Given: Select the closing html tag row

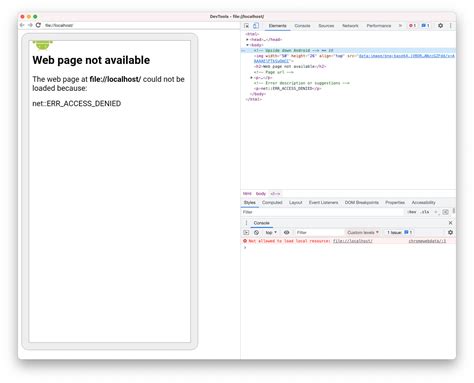Looking at the screenshot, I should [254, 99].
